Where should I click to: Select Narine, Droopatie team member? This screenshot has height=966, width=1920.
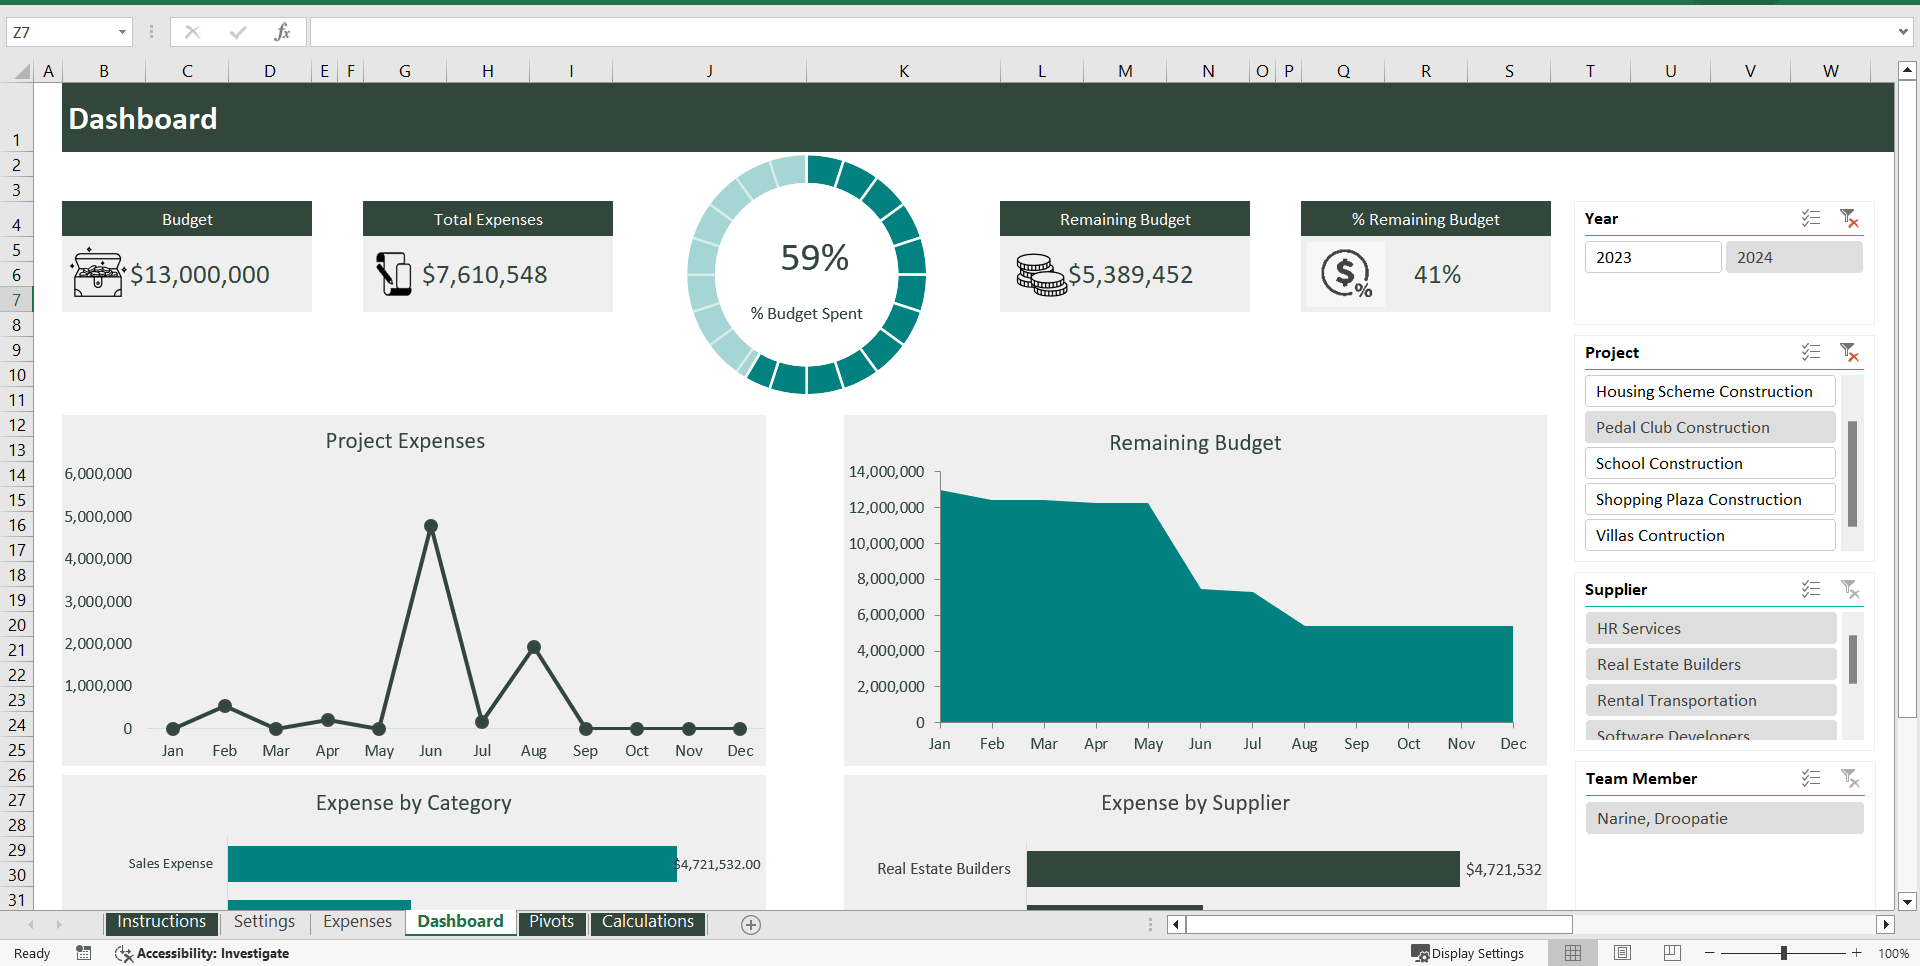click(1724, 818)
